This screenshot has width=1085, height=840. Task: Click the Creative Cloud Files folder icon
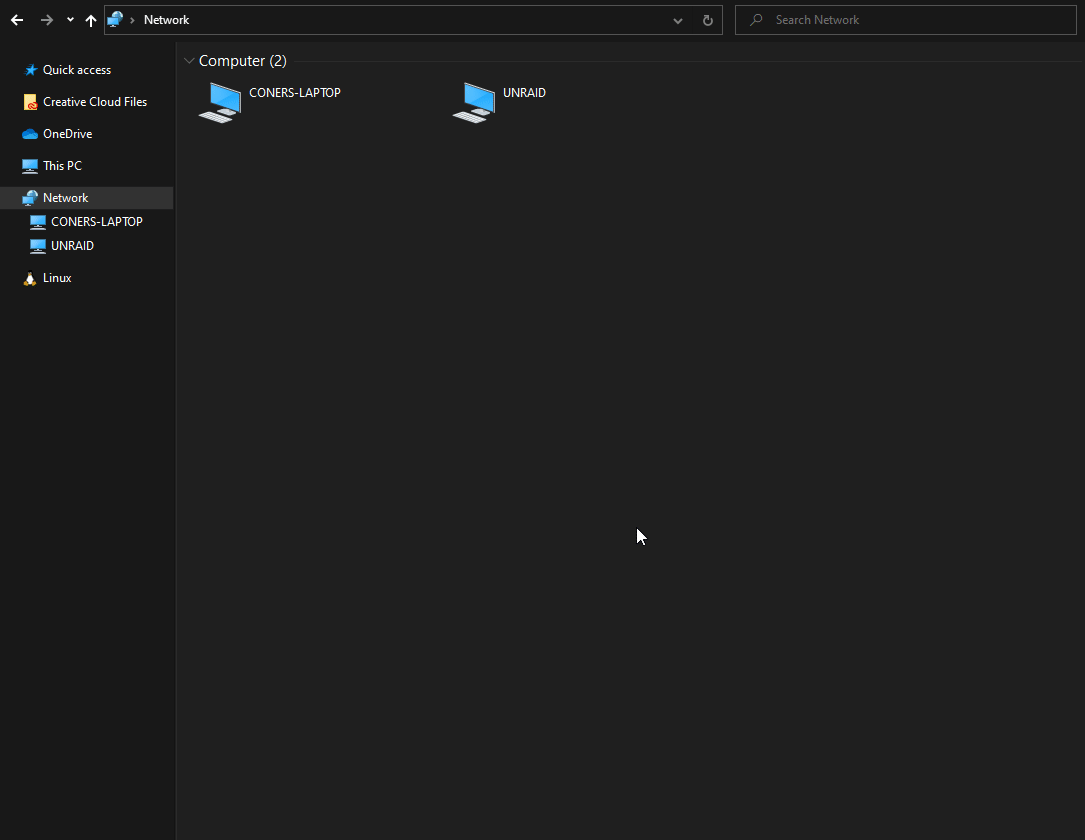30,102
